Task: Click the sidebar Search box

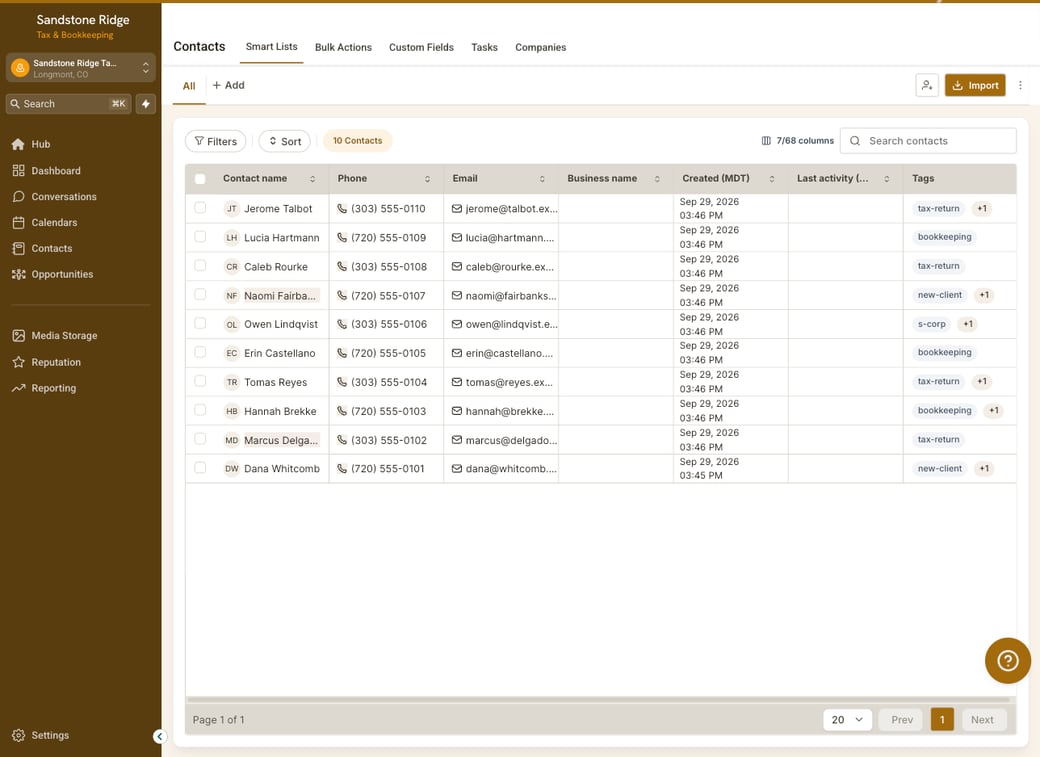Action: tap(69, 103)
